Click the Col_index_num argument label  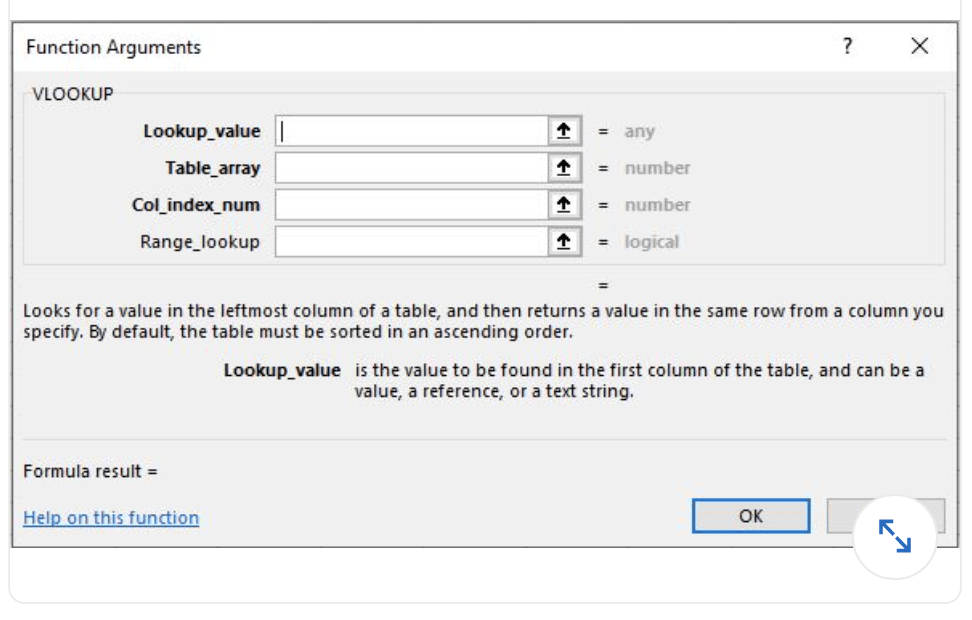[196, 205]
